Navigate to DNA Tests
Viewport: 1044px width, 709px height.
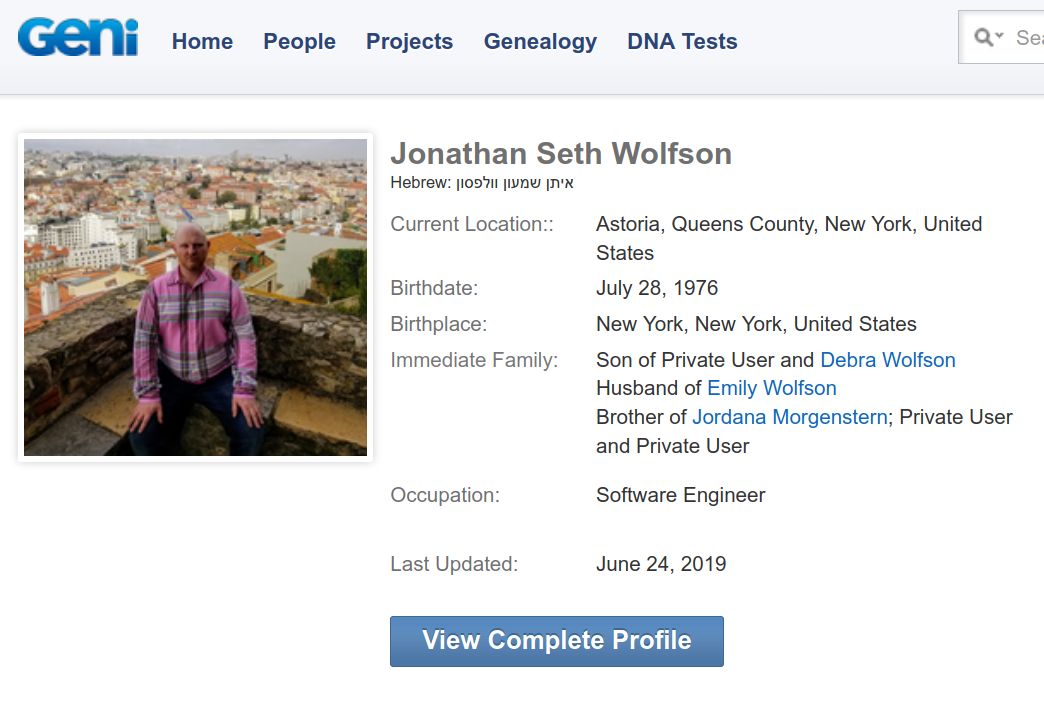[x=682, y=41]
